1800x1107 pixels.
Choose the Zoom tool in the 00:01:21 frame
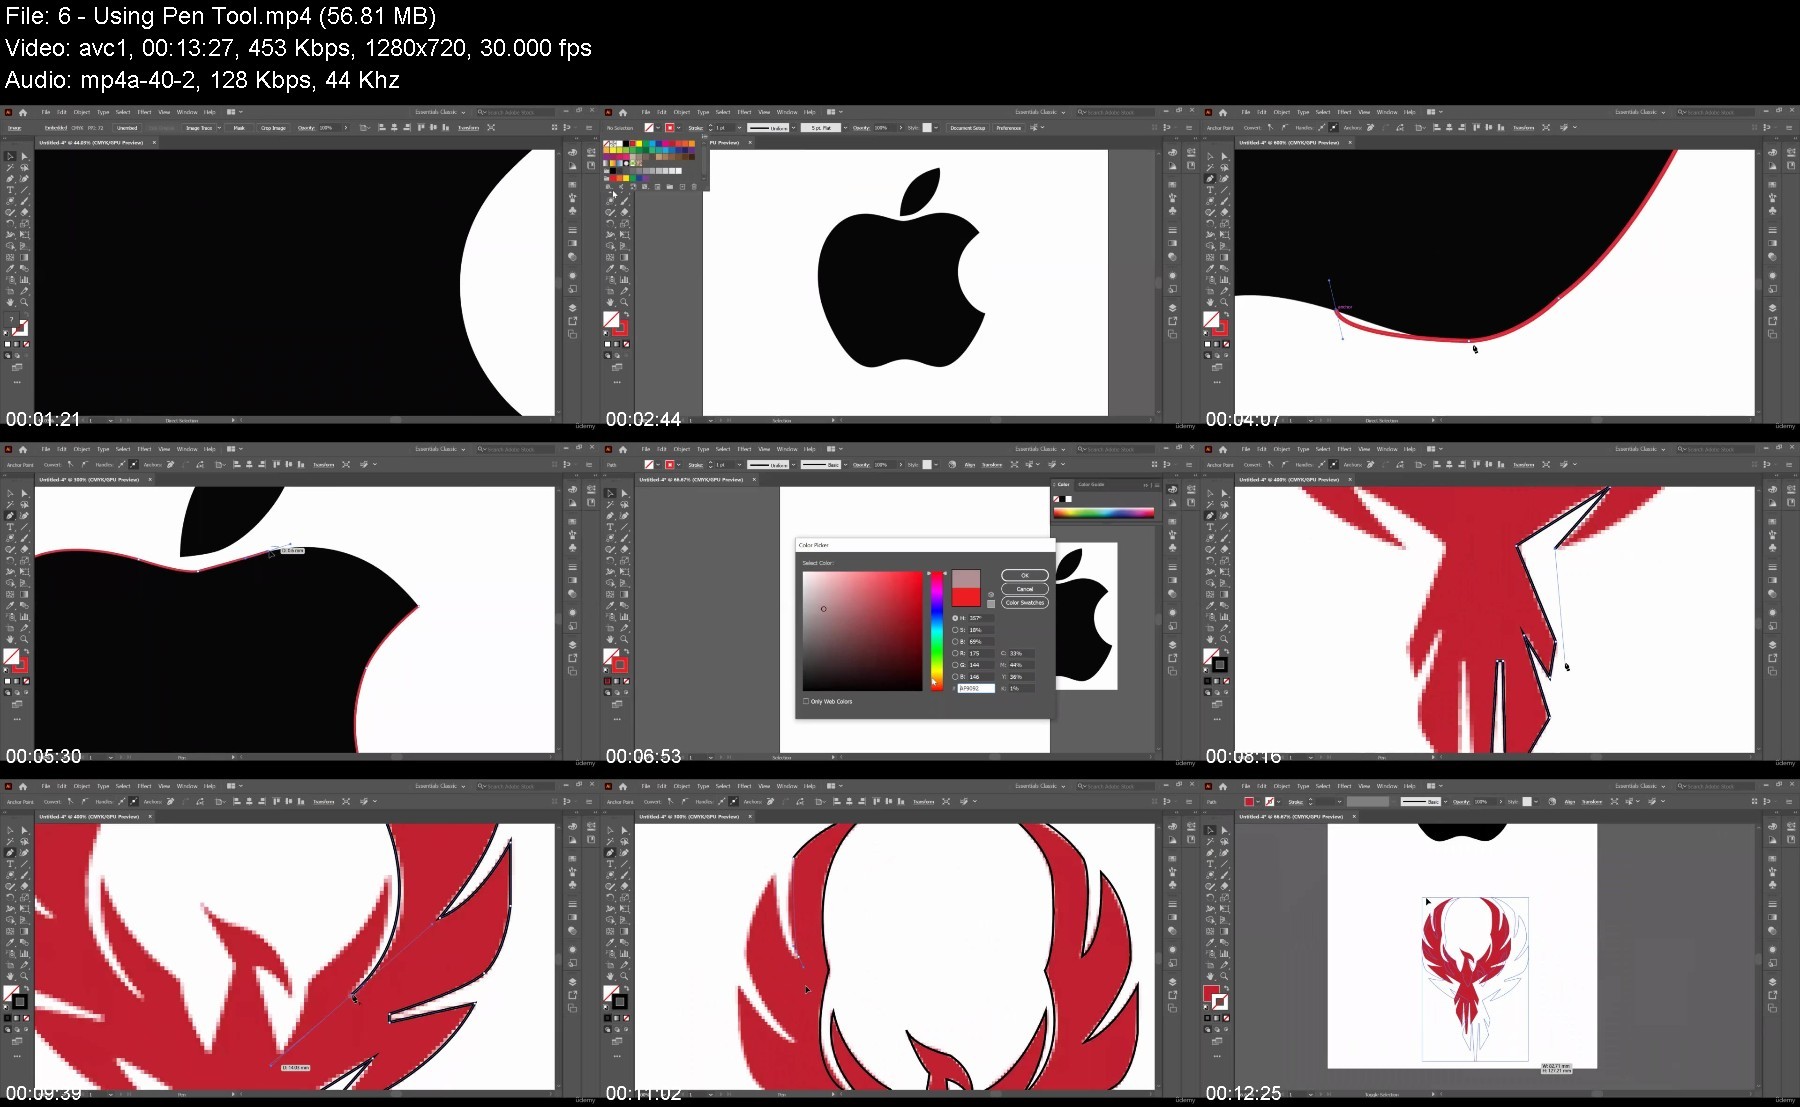[x=24, y=302]
